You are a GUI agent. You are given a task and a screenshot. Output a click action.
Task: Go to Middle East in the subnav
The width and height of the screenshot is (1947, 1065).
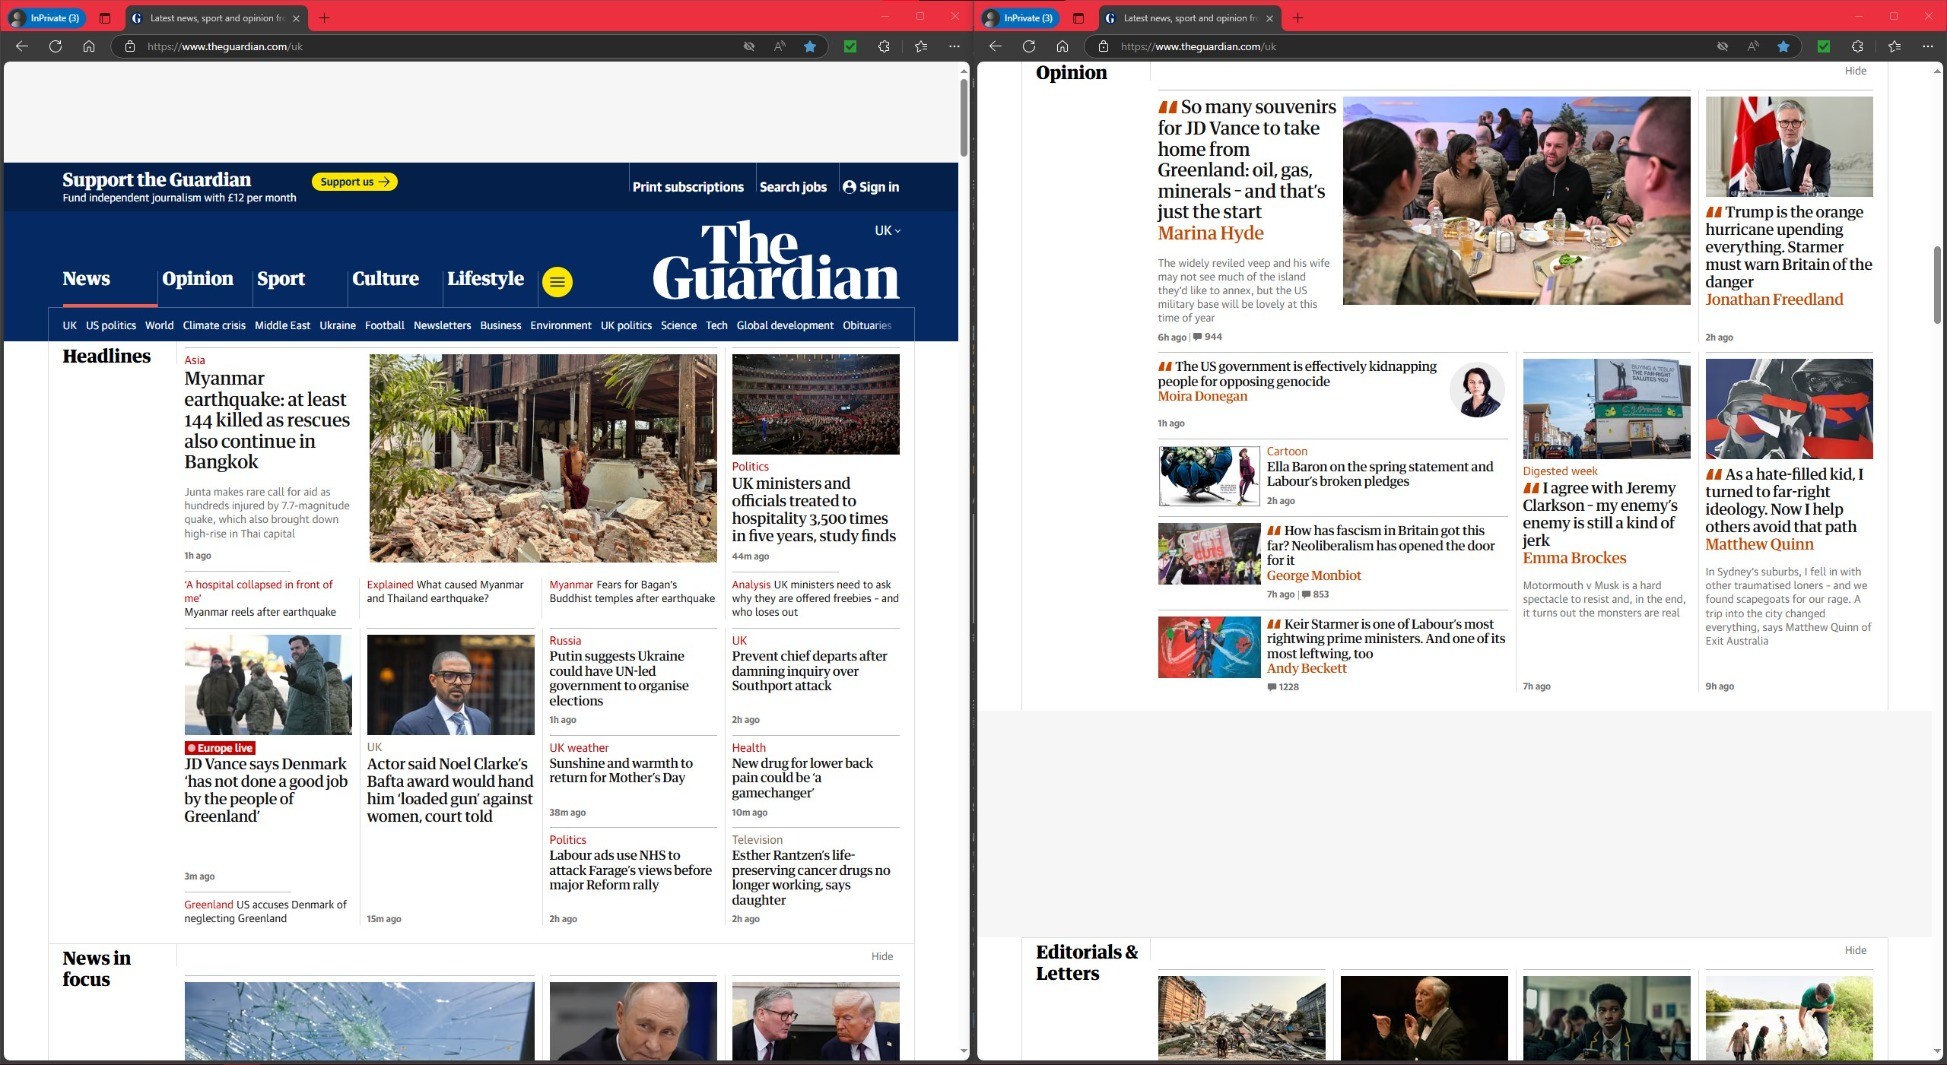tap(282, 325)
